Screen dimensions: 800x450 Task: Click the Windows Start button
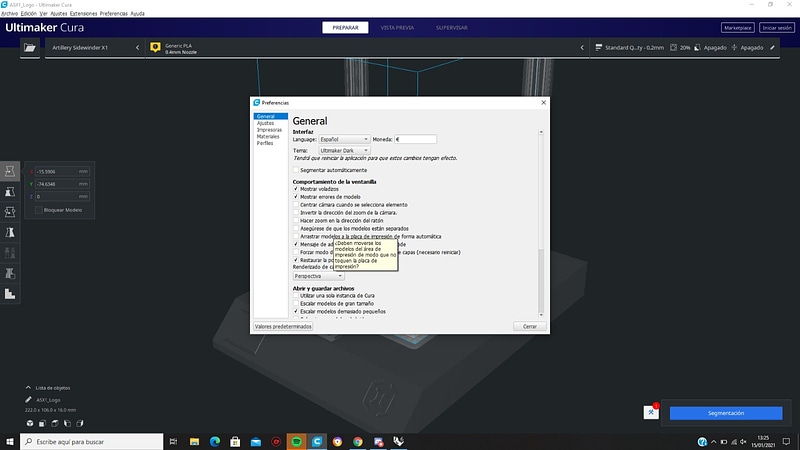coord(10,441)
